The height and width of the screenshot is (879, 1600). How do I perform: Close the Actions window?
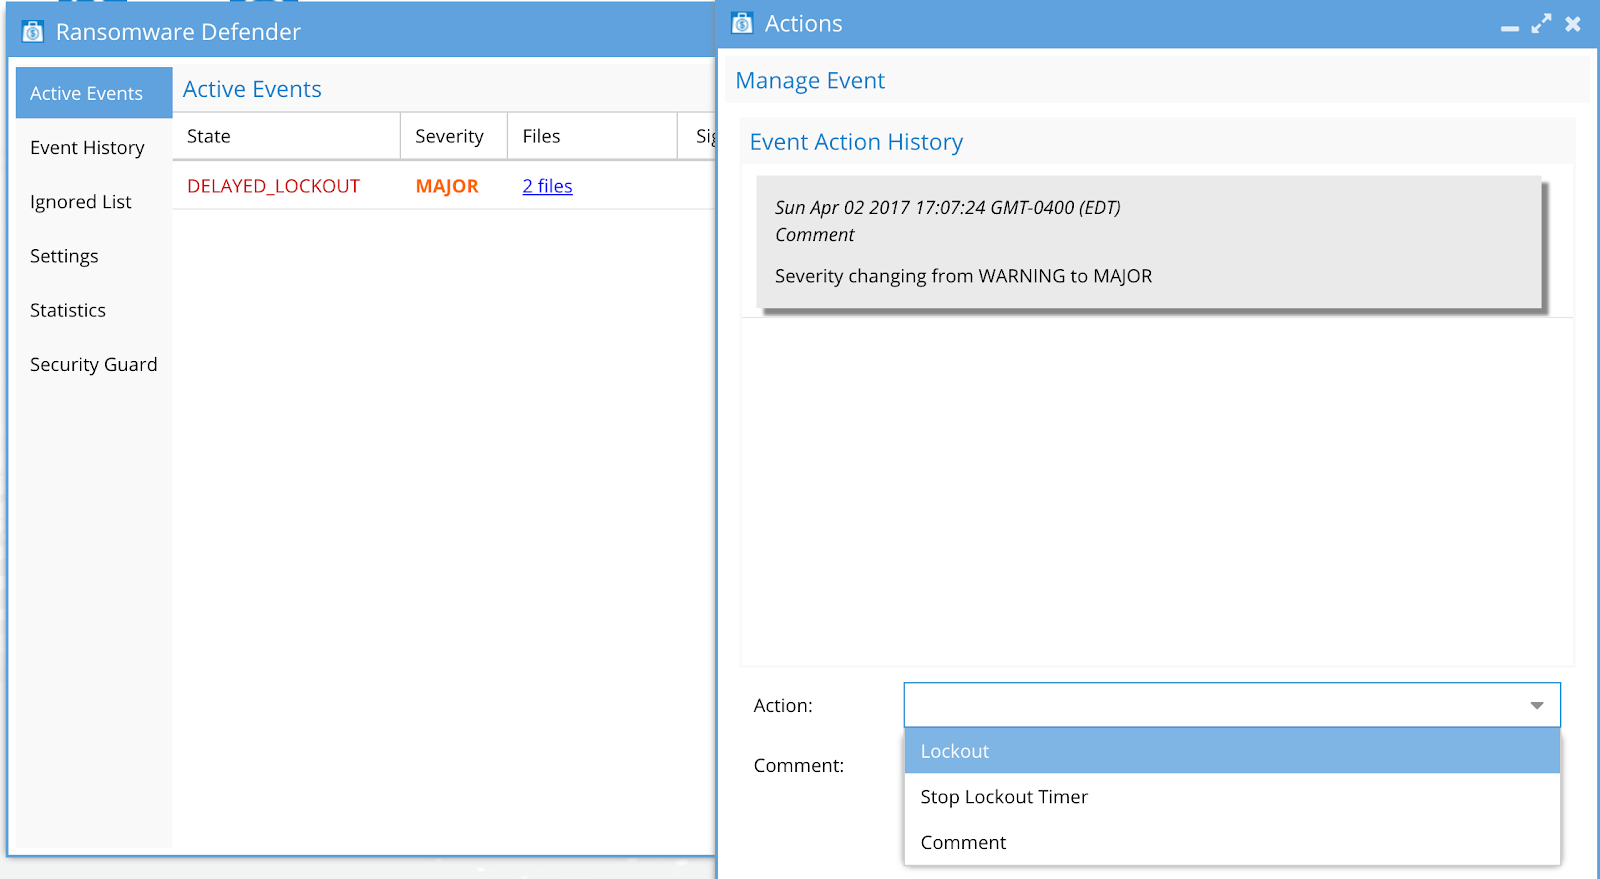1573,24
